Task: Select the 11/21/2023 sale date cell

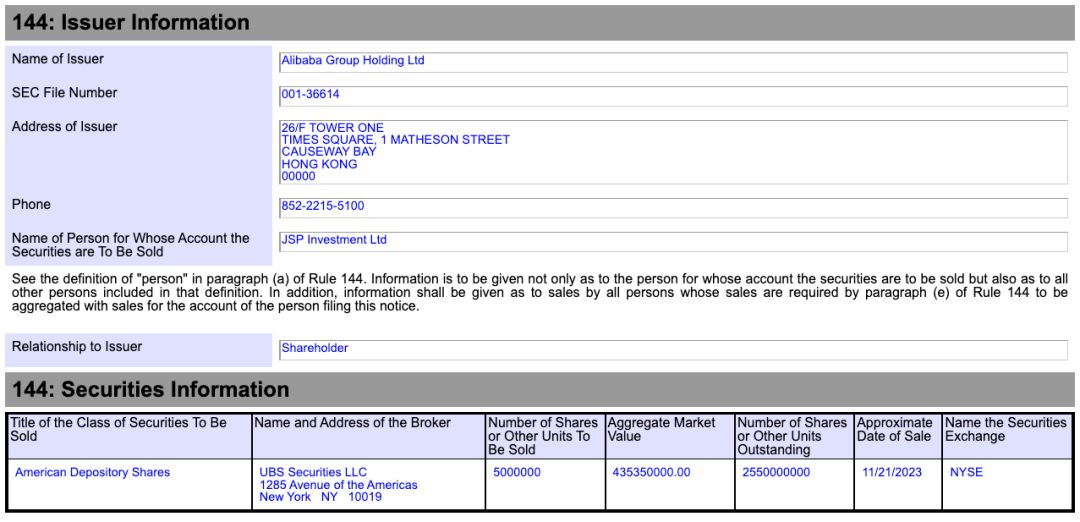Action: [891, 473]
